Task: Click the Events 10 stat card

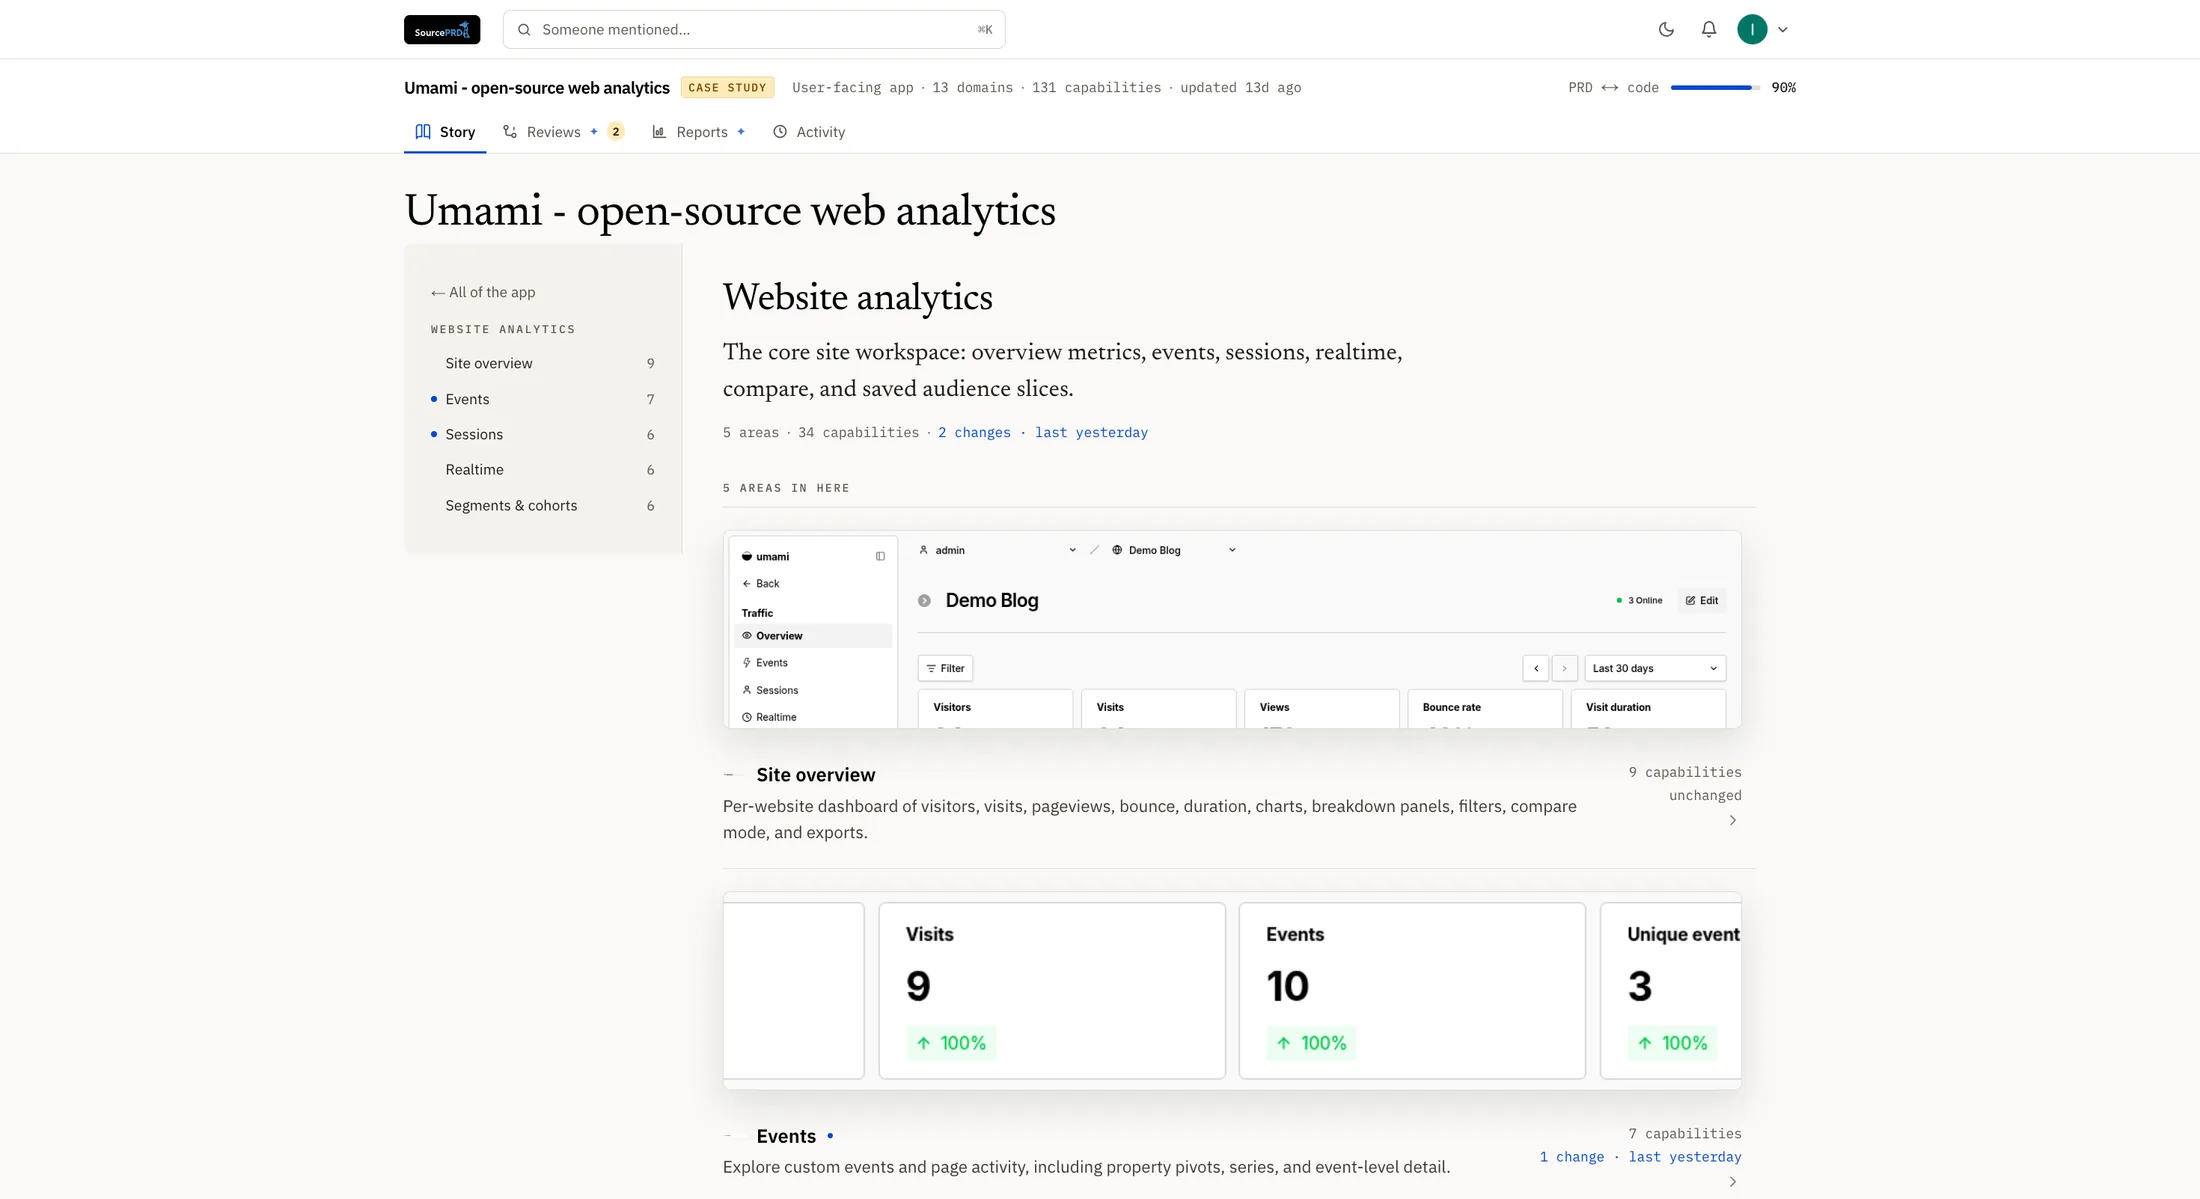Action: point(1412,991)
